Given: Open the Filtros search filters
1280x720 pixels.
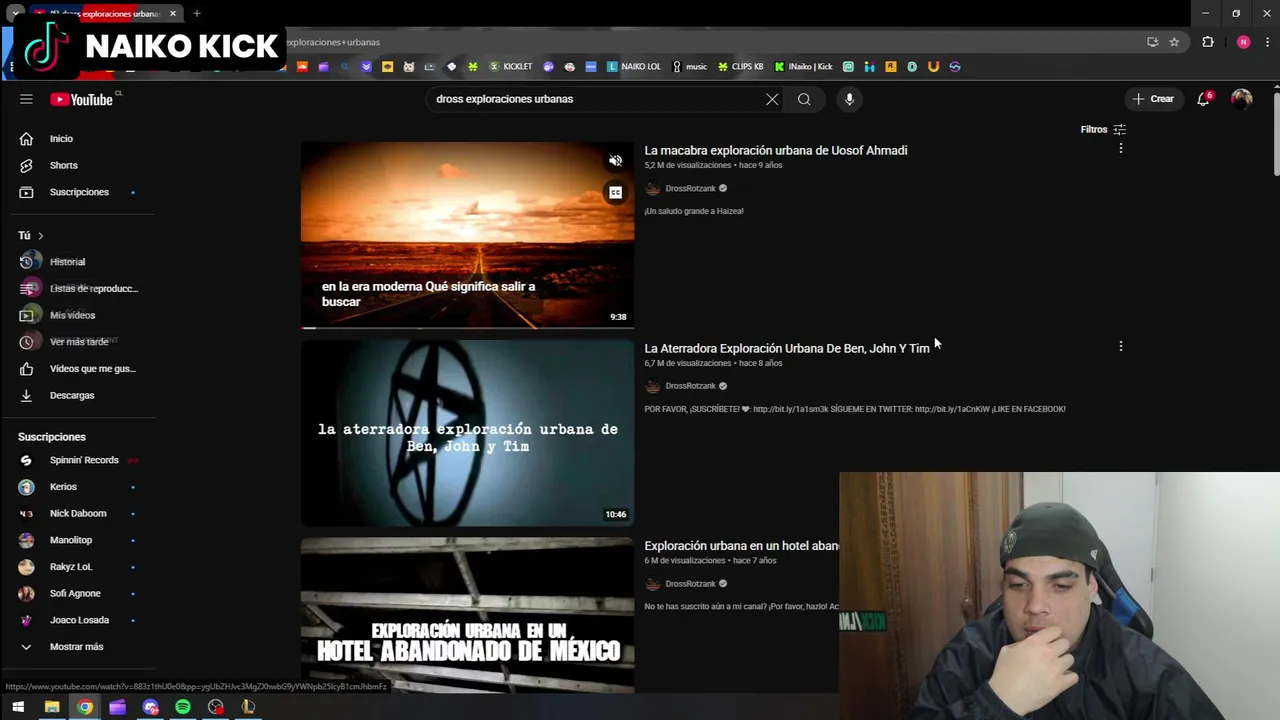Looking at the screenshot, I should [1103, 129].
